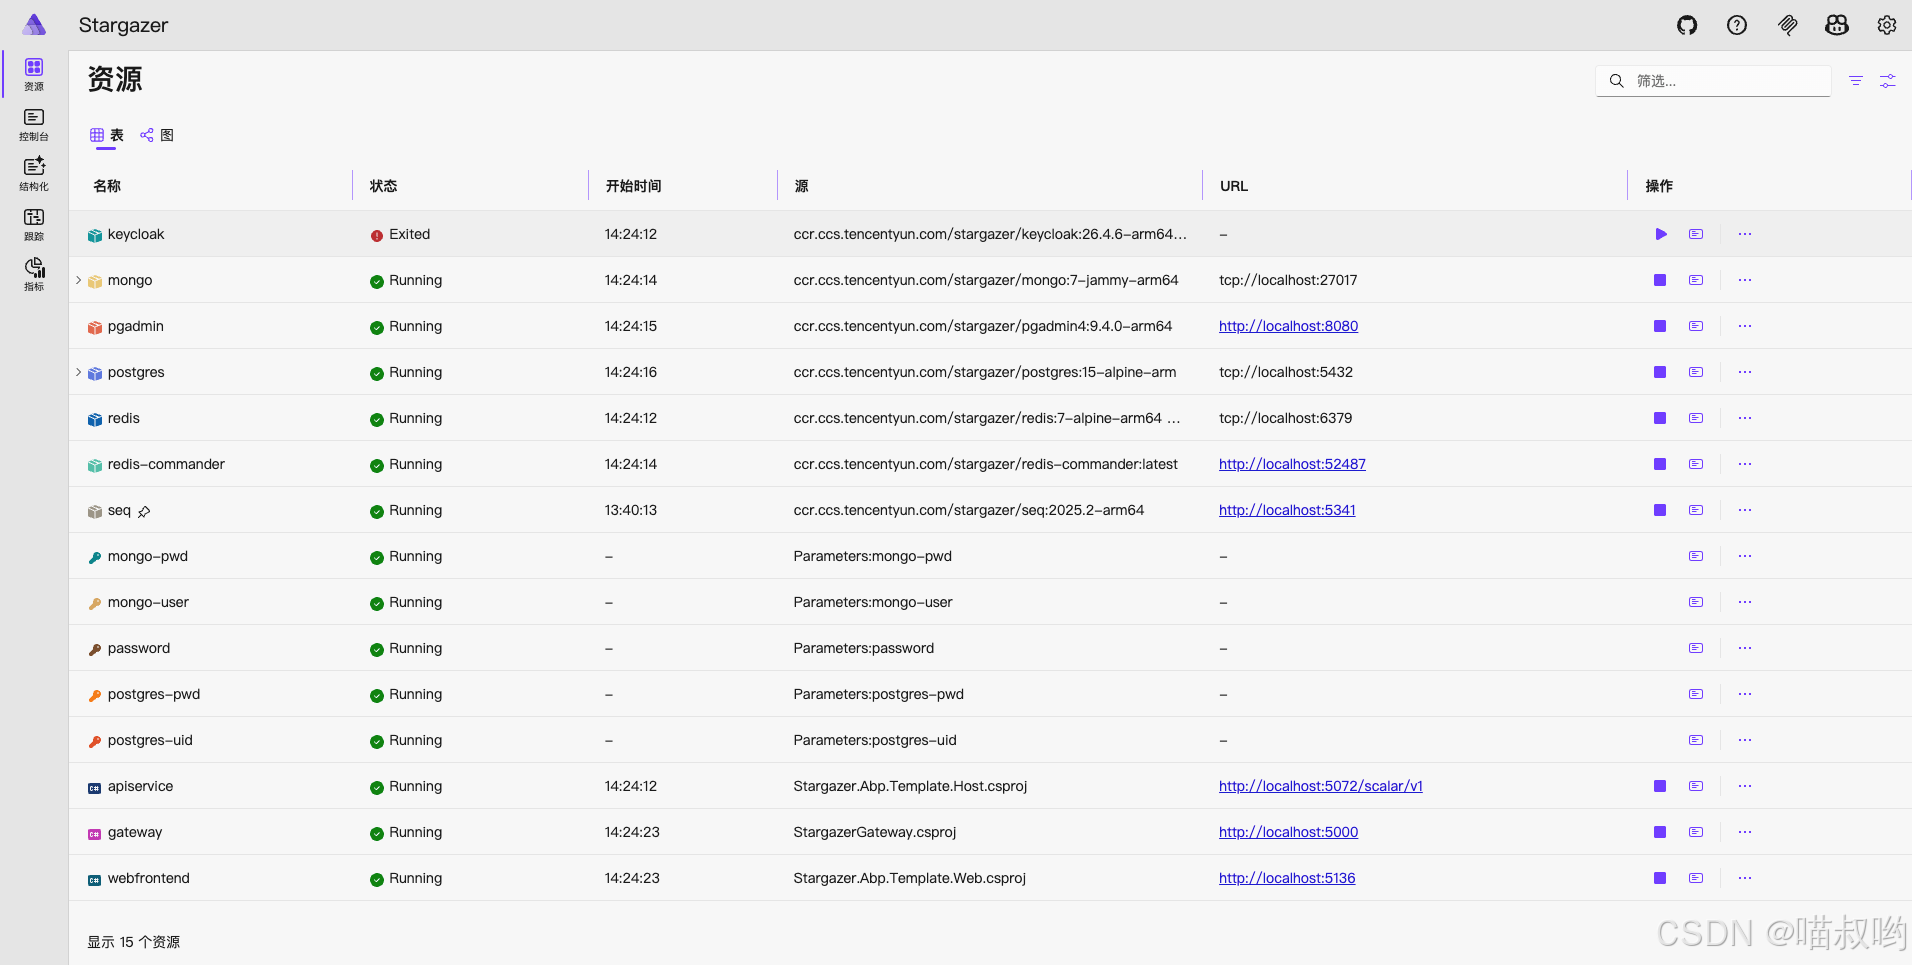
Task: Go to the 资源 resources sidebar page
Action: pos(34,74)
